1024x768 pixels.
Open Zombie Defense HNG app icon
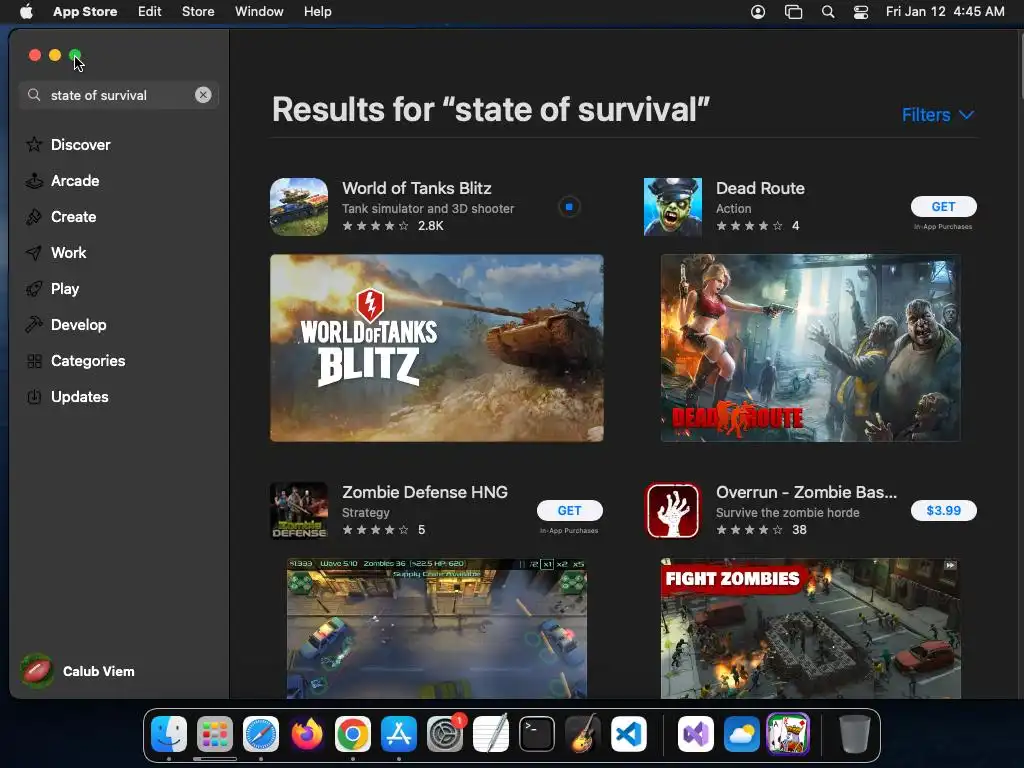(x=299, y=511)
